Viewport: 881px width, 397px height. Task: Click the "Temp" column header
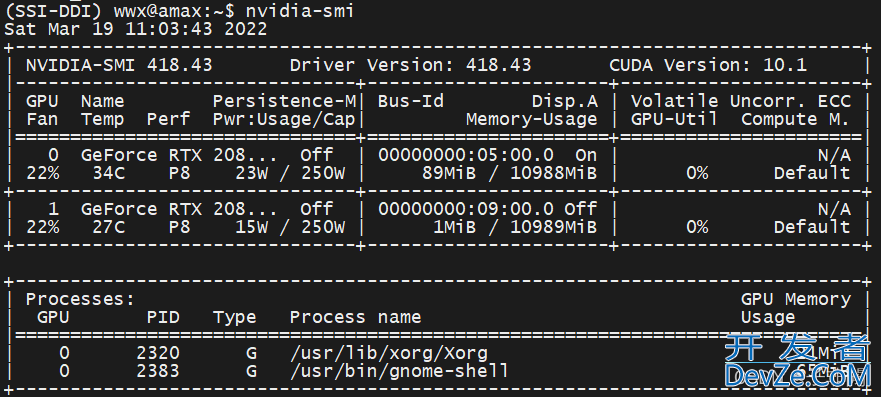(103, 119)
